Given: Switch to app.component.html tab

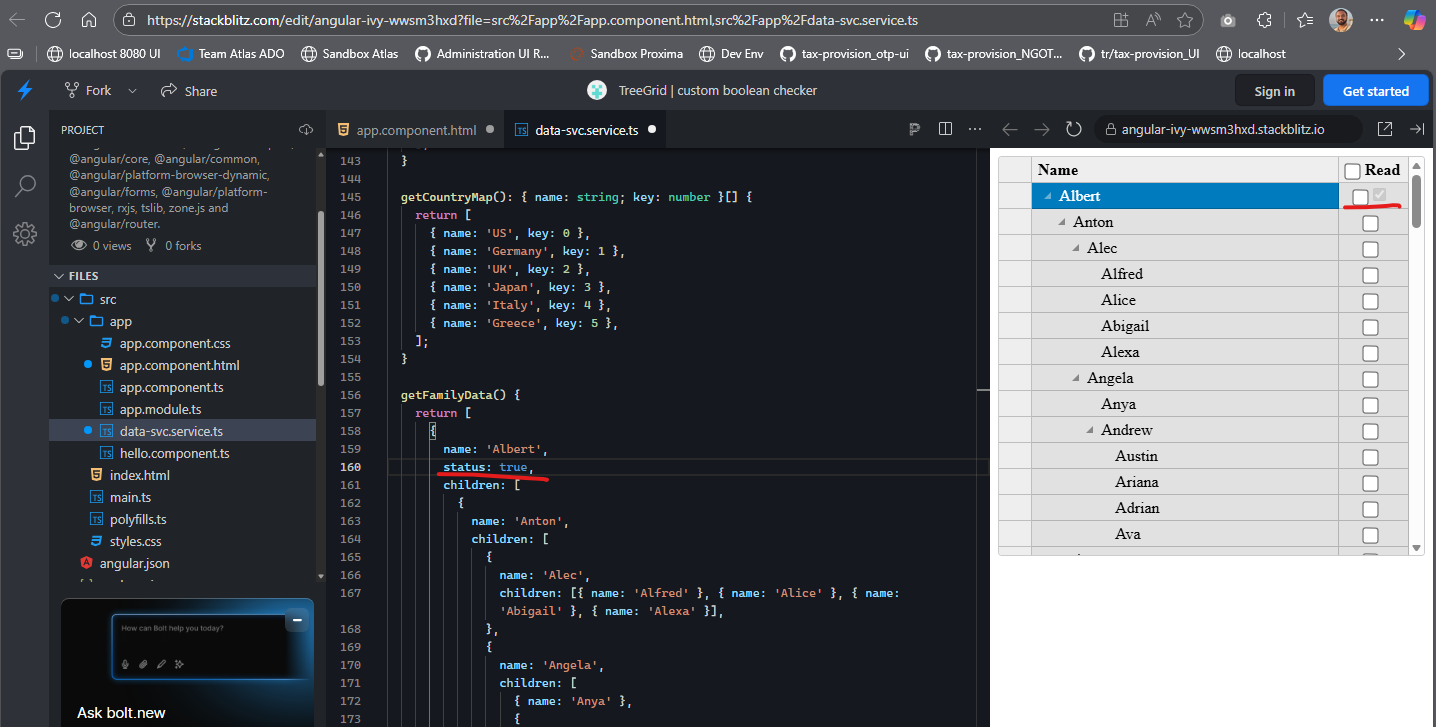Looking at the screenshot, I should (x=416, y=130).
